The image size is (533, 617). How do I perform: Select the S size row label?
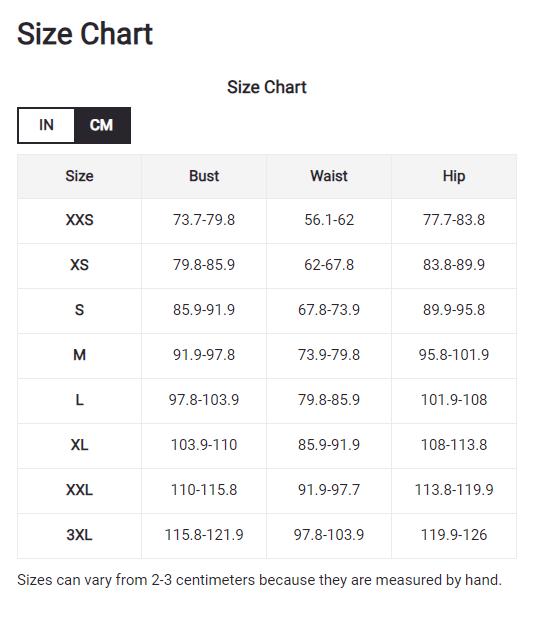(79, 310)
